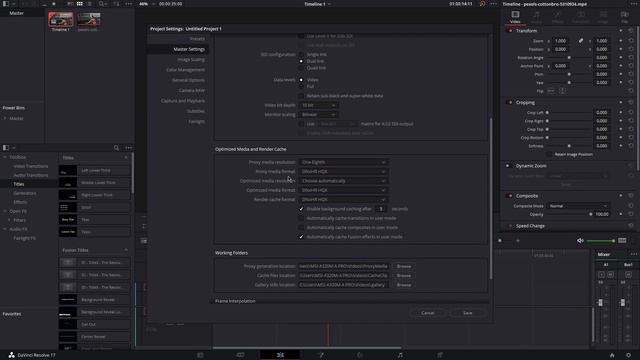Open the Fairlight music note page icon
Screen dimensions: 640x360
point(400,355)
